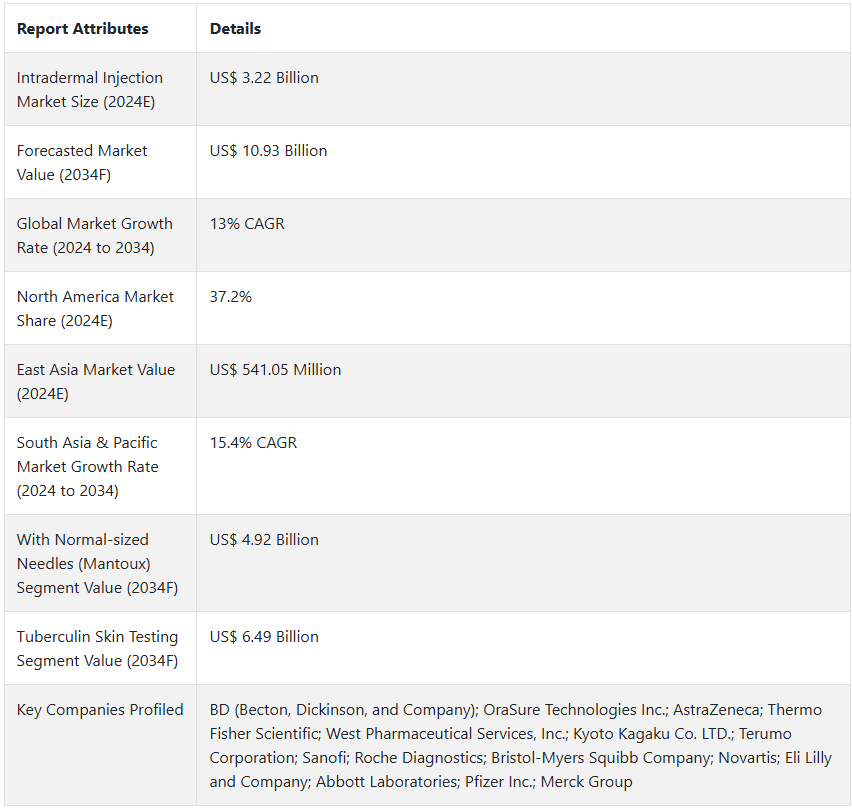Click the "Tuberculin Skin Testing Segment Value" cell
Viewport: 852px width, 811px height.
(x=97, y=649)
